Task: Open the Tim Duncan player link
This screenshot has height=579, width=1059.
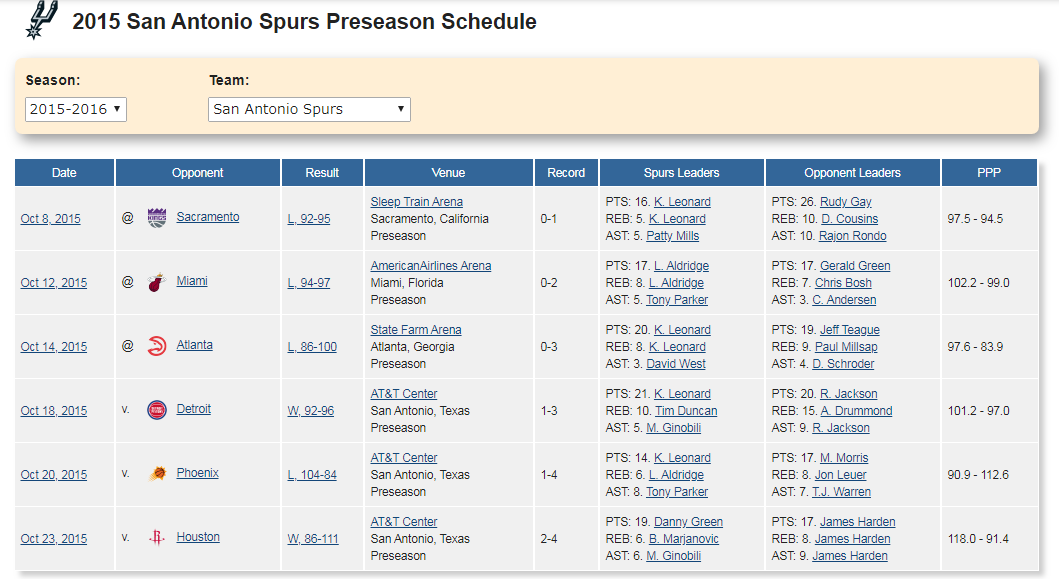Action: (686, 411)
